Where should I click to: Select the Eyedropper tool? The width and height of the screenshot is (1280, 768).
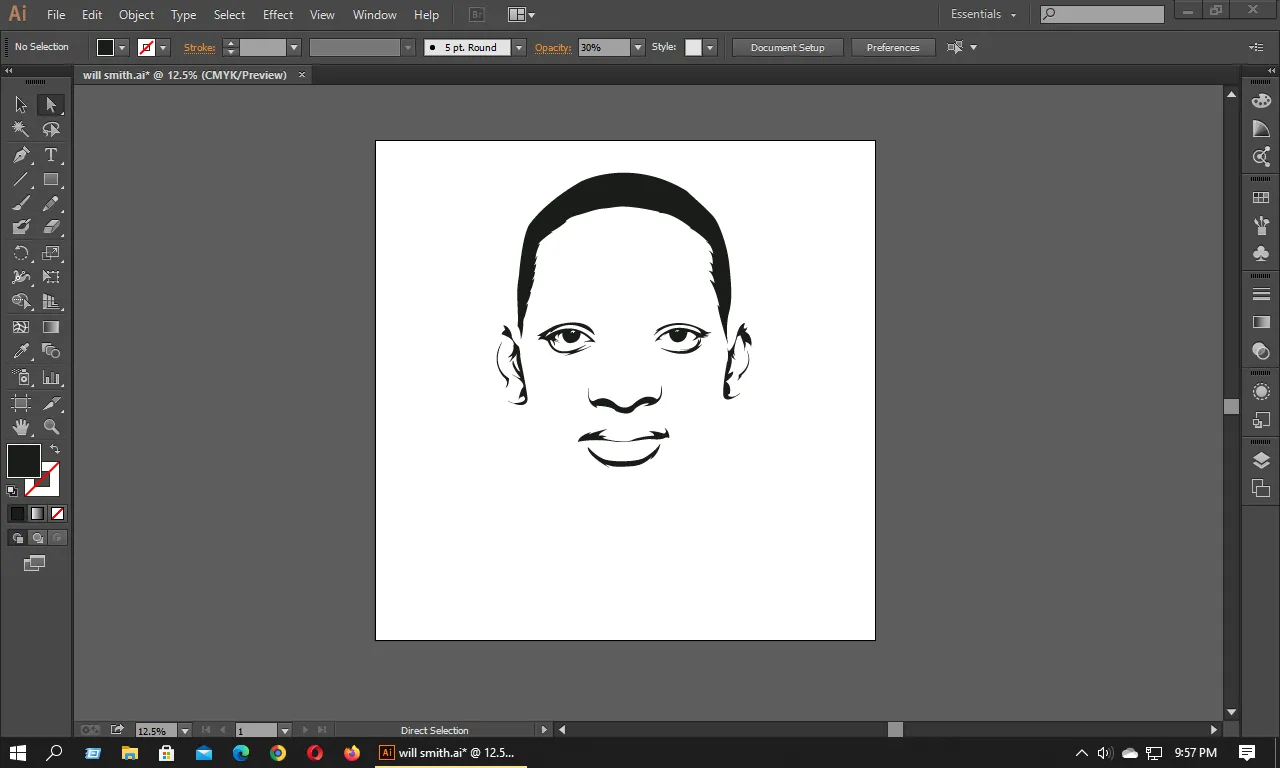pos(21,351)
